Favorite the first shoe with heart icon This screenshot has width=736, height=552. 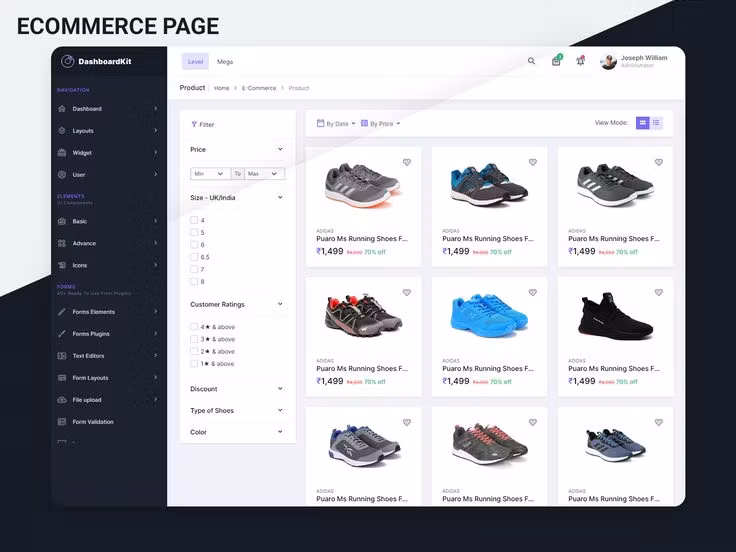click(407, 162)
